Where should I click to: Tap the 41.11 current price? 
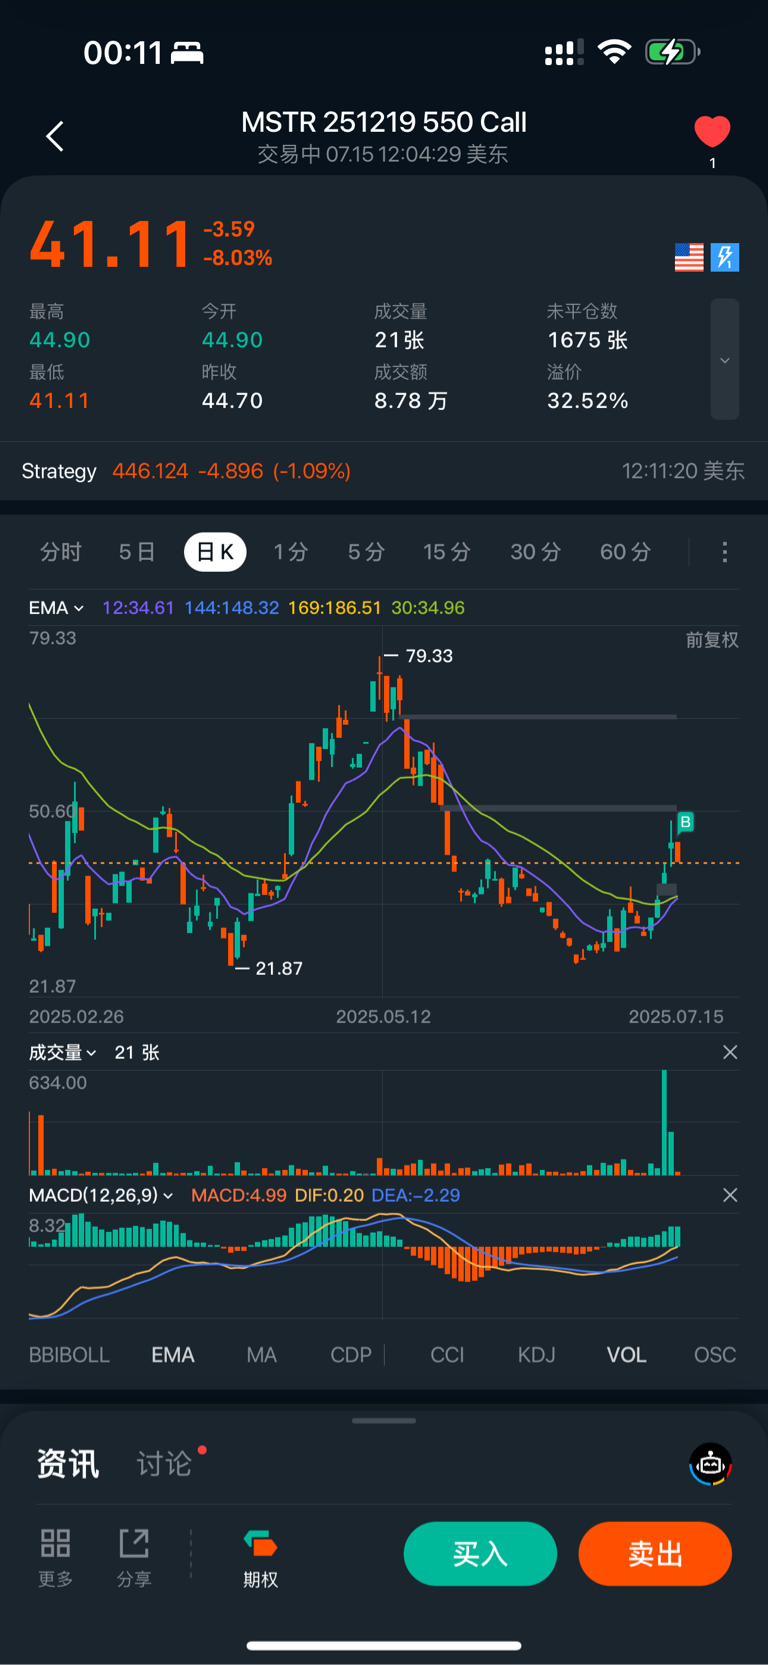pos(110,244)
